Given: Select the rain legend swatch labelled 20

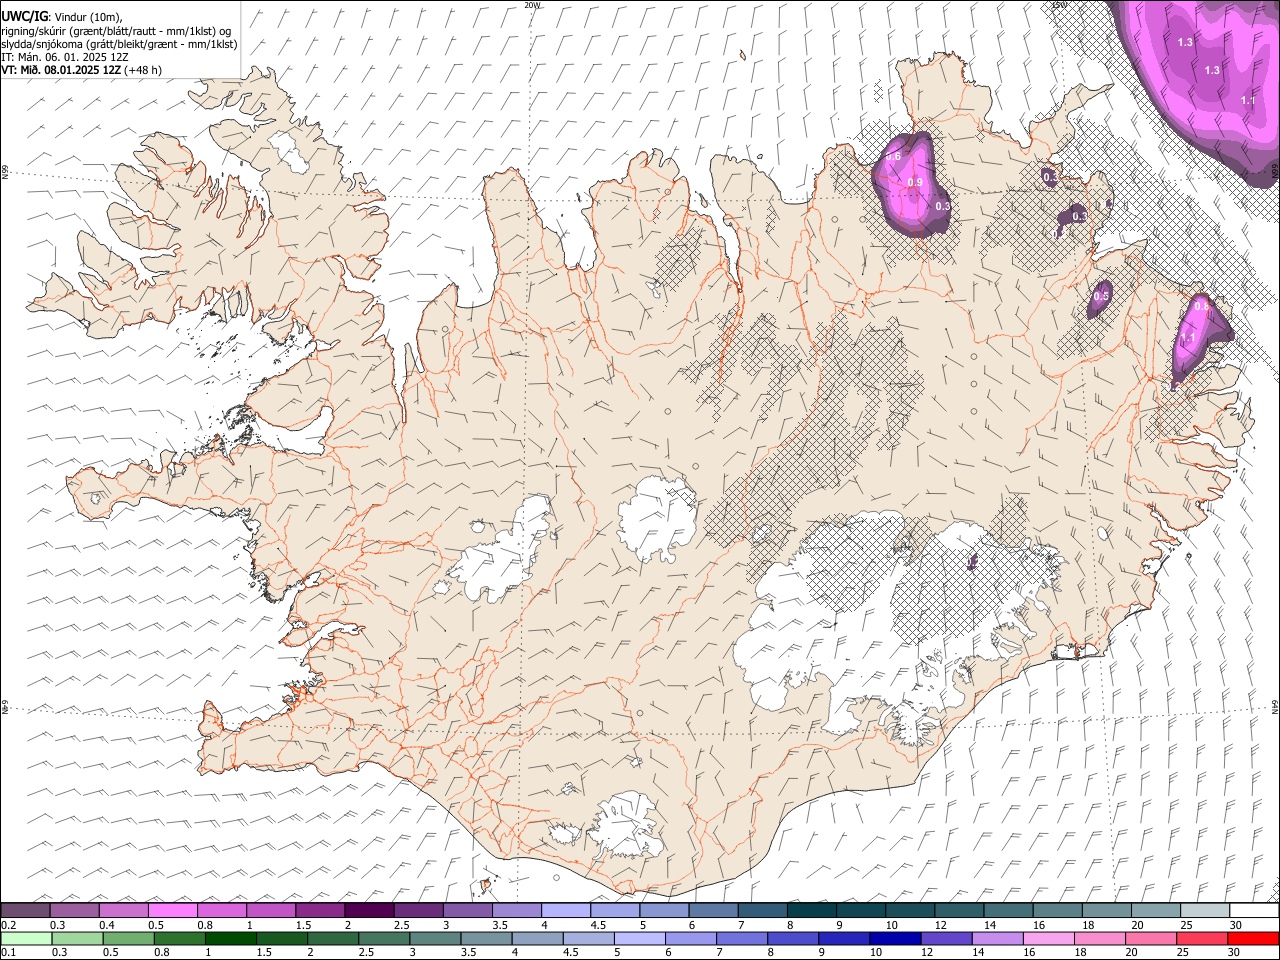Looking at the screenshot, I should tap(1149, 939).
